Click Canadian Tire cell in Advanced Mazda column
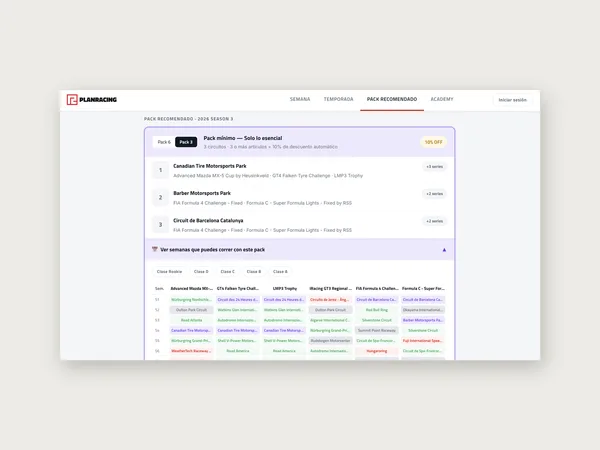Viewport: 600px width, 450px height. click(191, 330)
